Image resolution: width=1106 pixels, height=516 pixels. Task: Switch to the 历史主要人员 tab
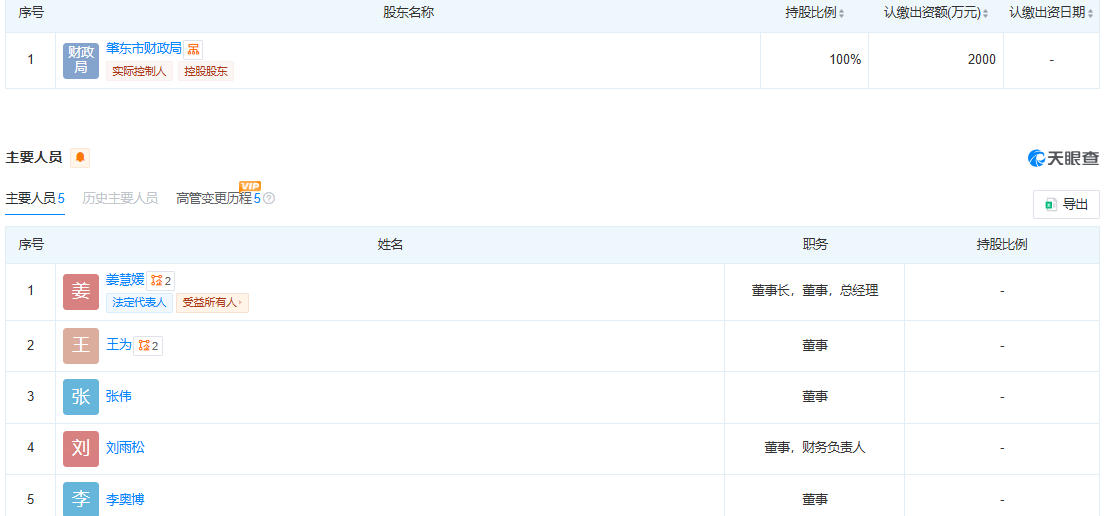tap(120, 199)
